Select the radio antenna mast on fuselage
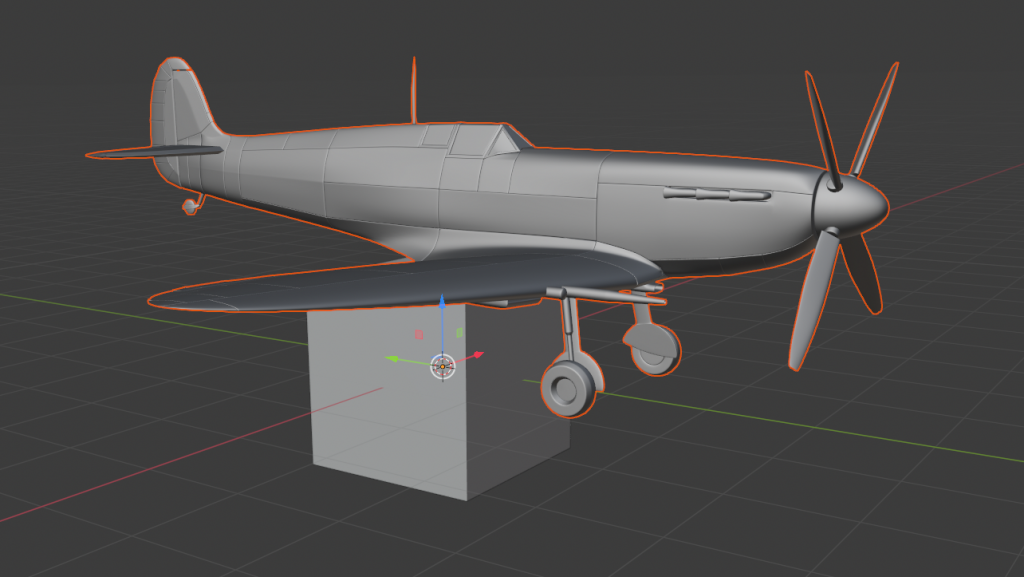This screenshot has height=577, width=1024. (x=412, y=92)
